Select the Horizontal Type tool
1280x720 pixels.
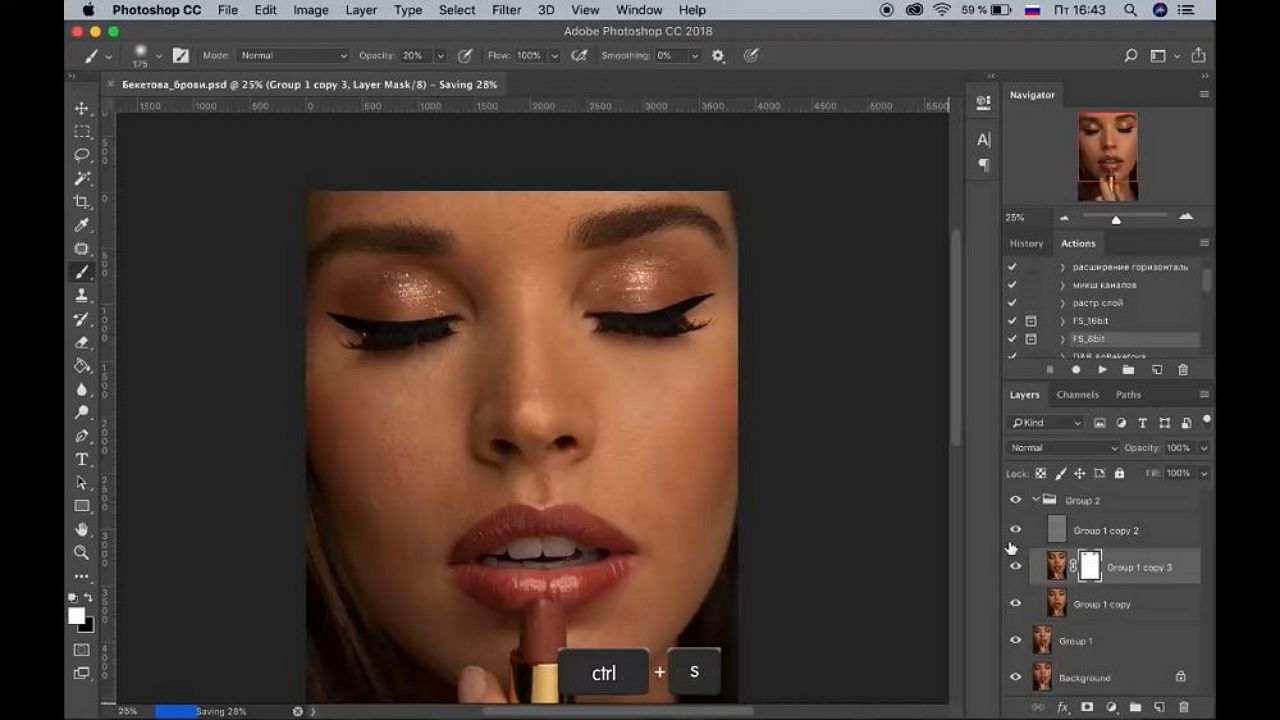click(82, 459)
